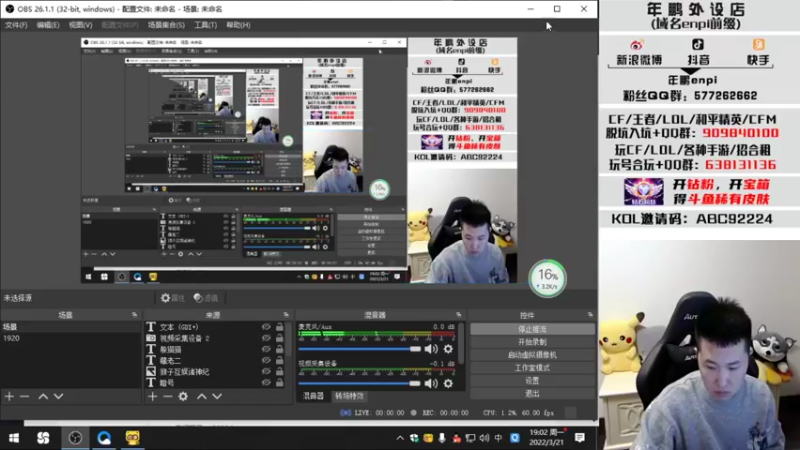This screenshot has width=800, height=450.
Task: Pop out the 来源 dock panel
Action: coord(286,315)
